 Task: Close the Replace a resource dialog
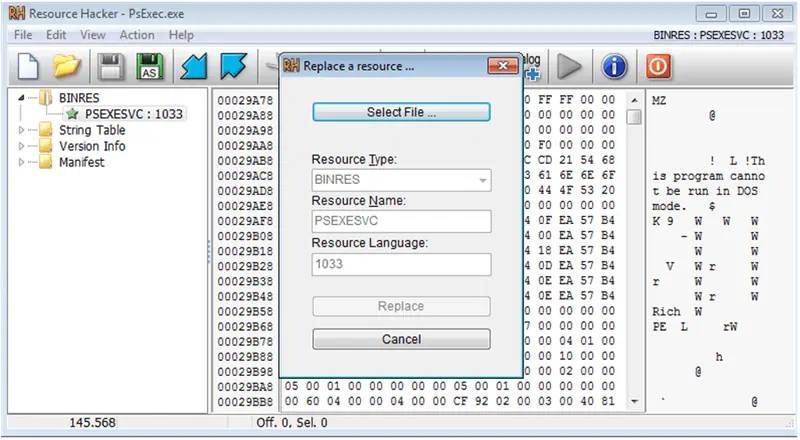503,66
